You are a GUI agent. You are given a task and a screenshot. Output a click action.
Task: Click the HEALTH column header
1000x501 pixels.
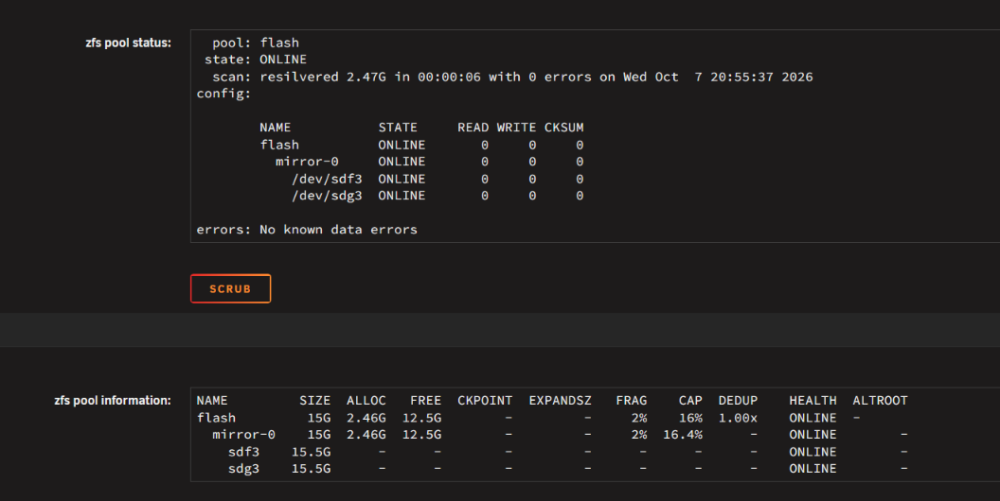(813, 400)
